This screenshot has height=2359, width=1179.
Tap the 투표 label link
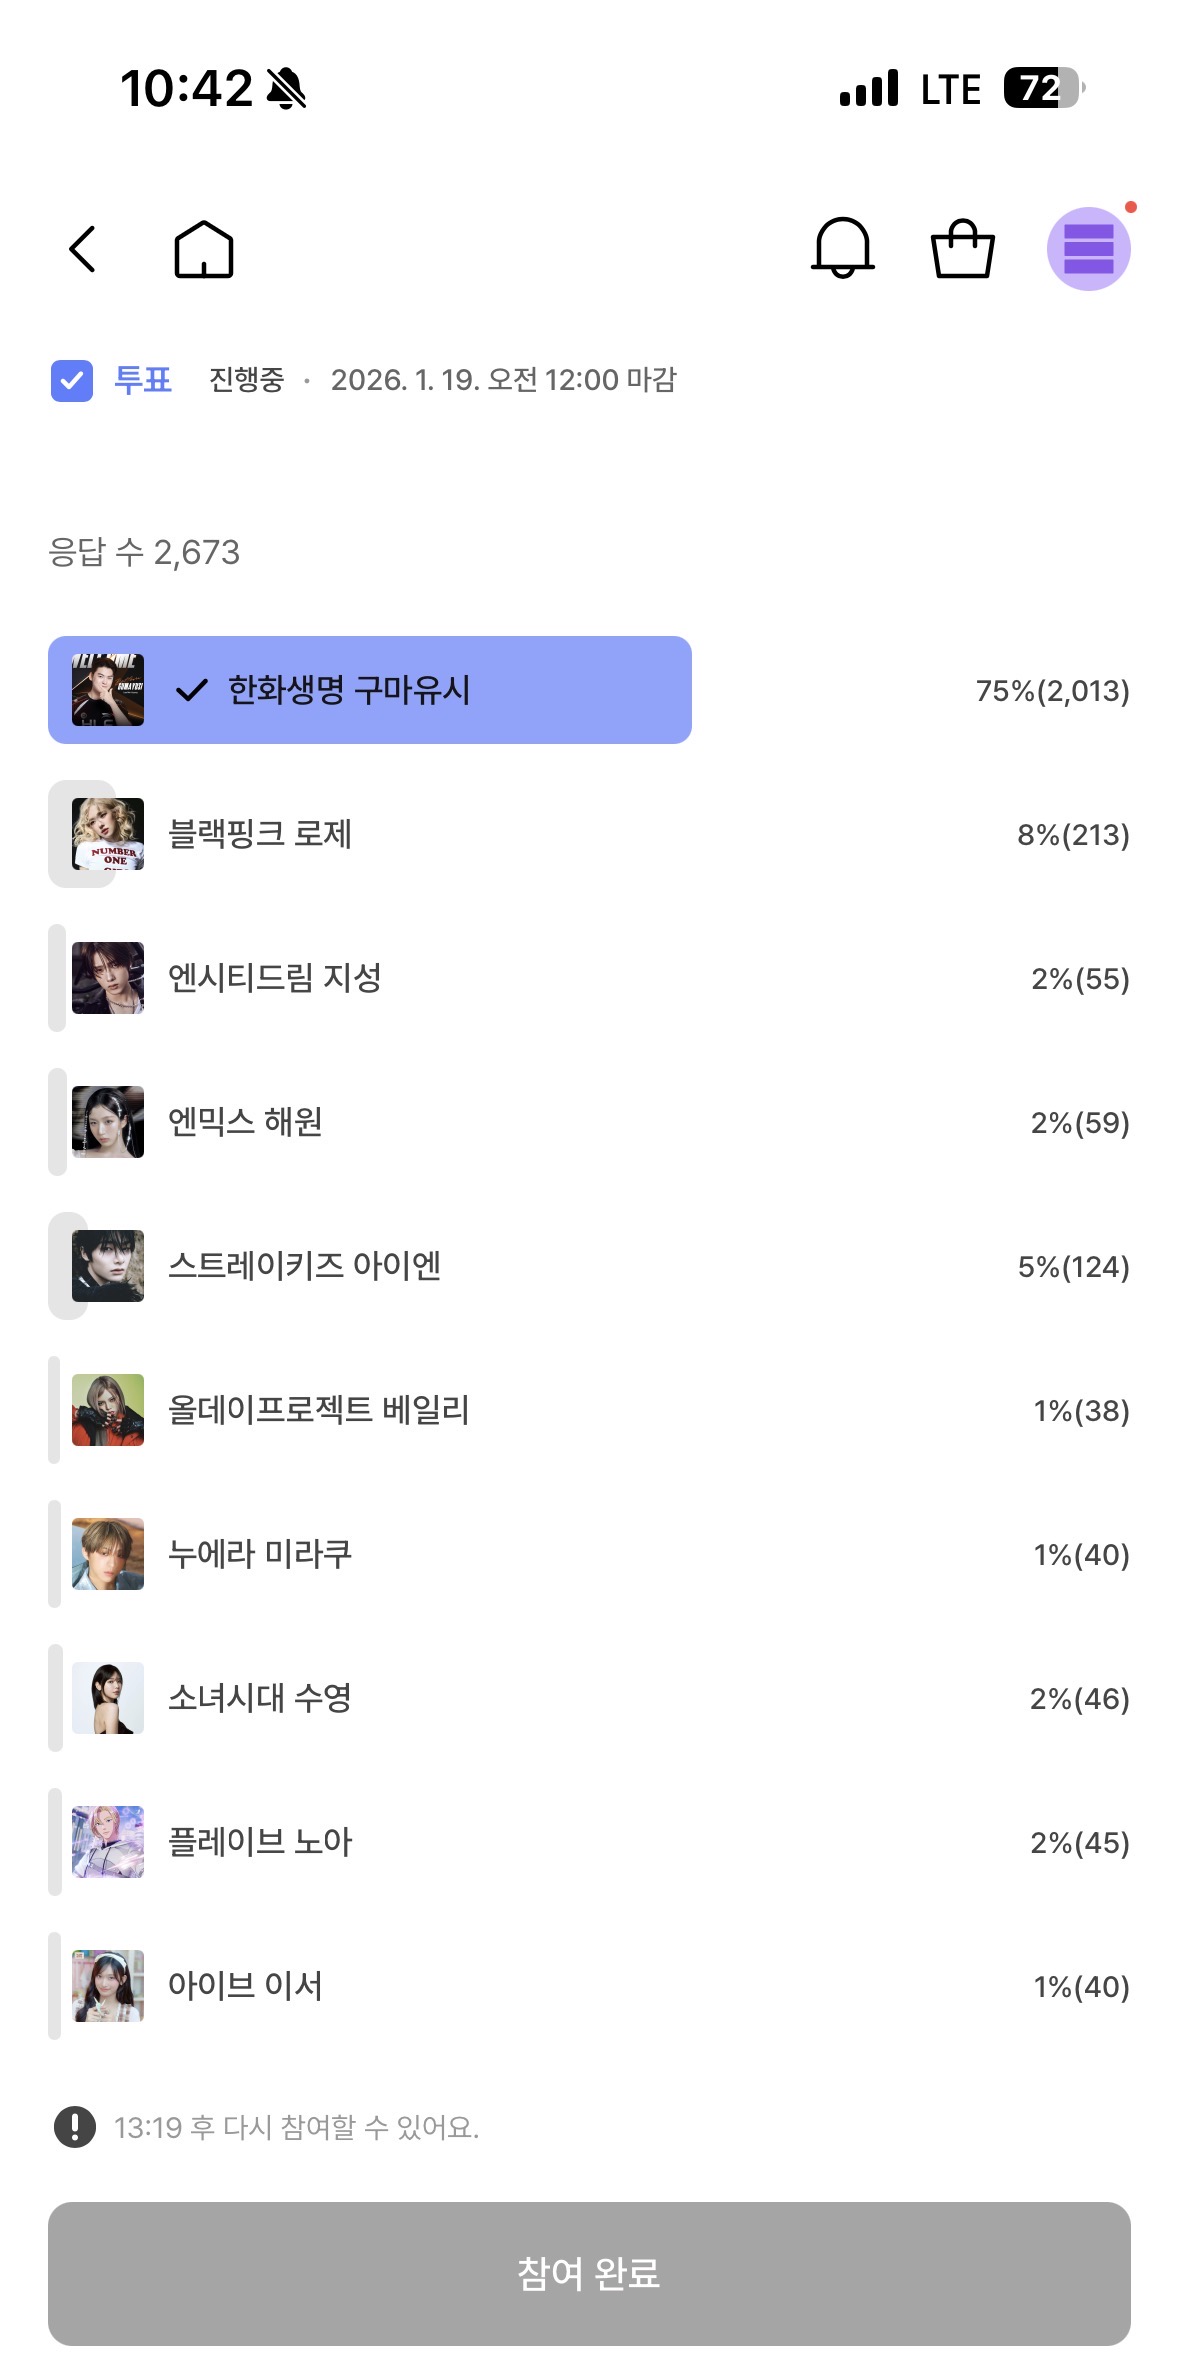point(143,380)
